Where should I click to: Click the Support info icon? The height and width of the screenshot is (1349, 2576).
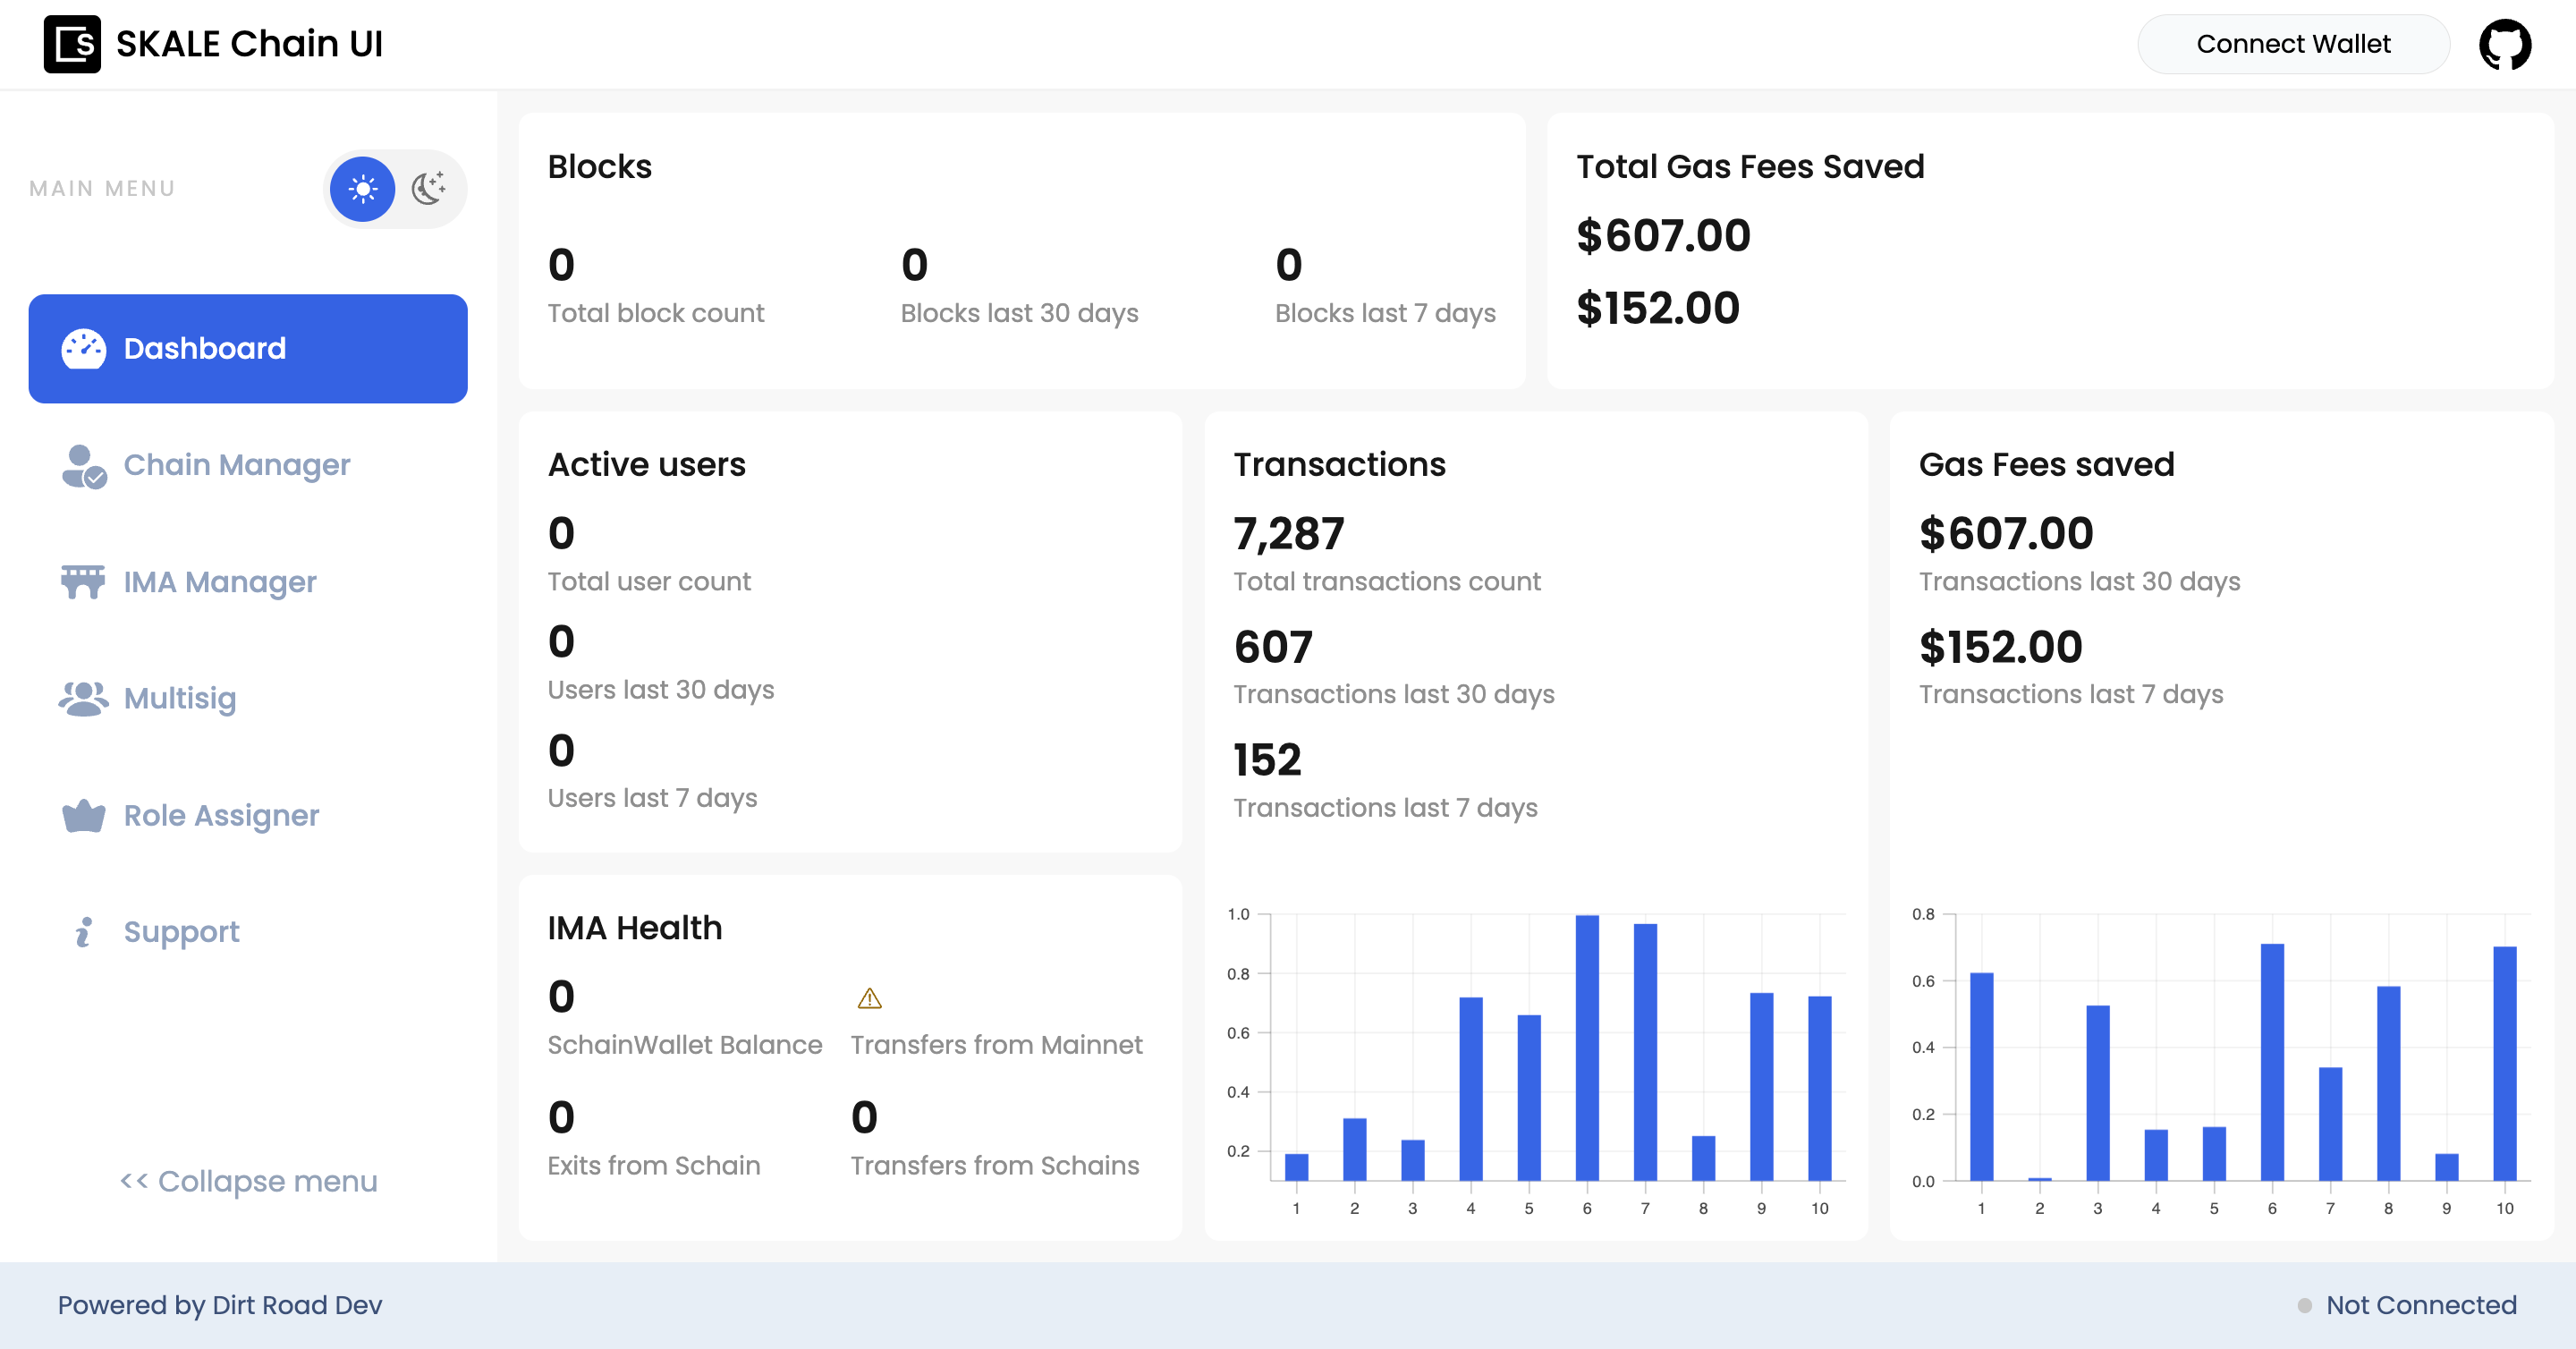tap(84, 932)
